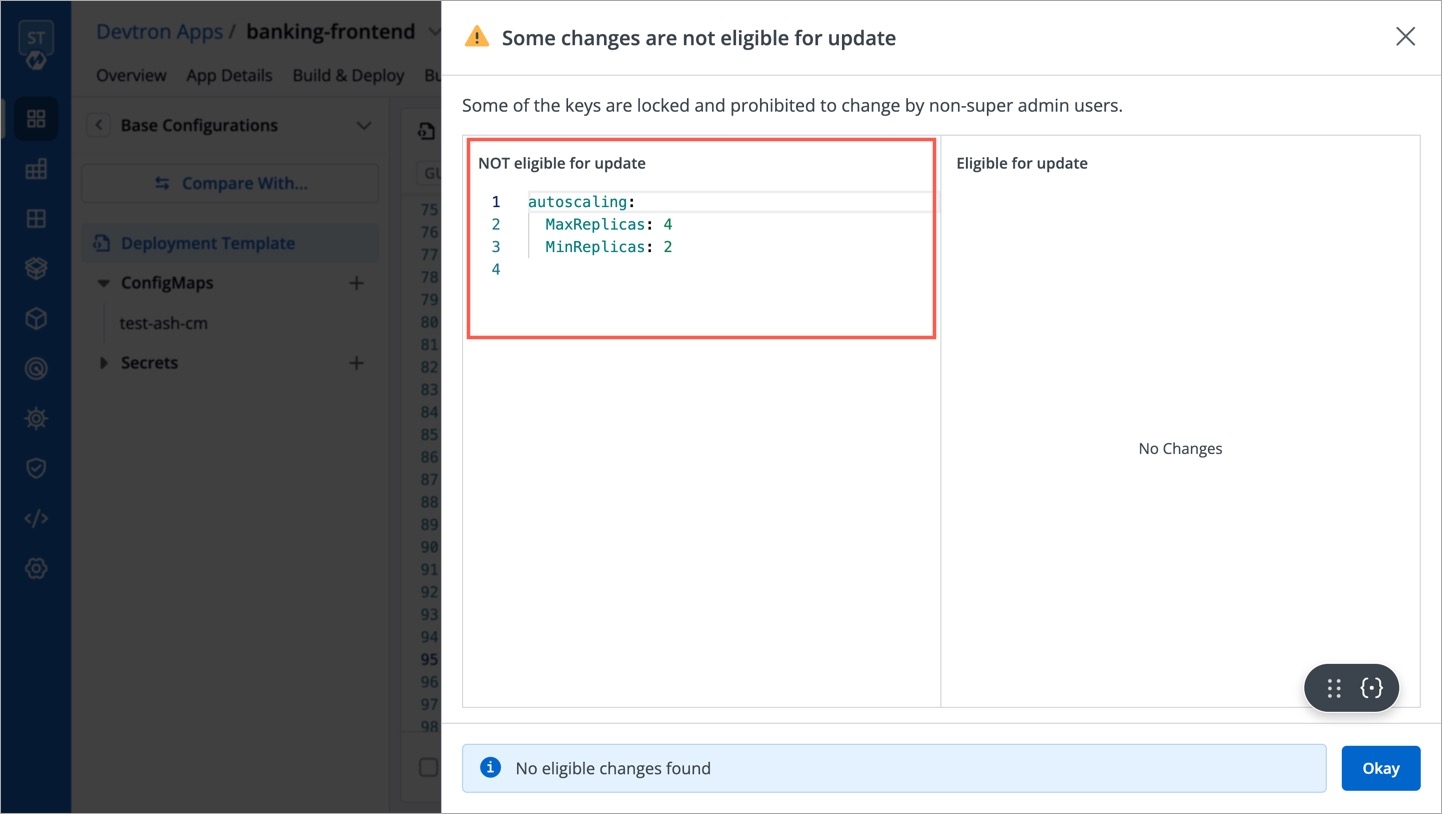This screenshot has height=814, width=1442.
Task: Collapse the ConfigMaps section
Action: (x=103, y=283)
